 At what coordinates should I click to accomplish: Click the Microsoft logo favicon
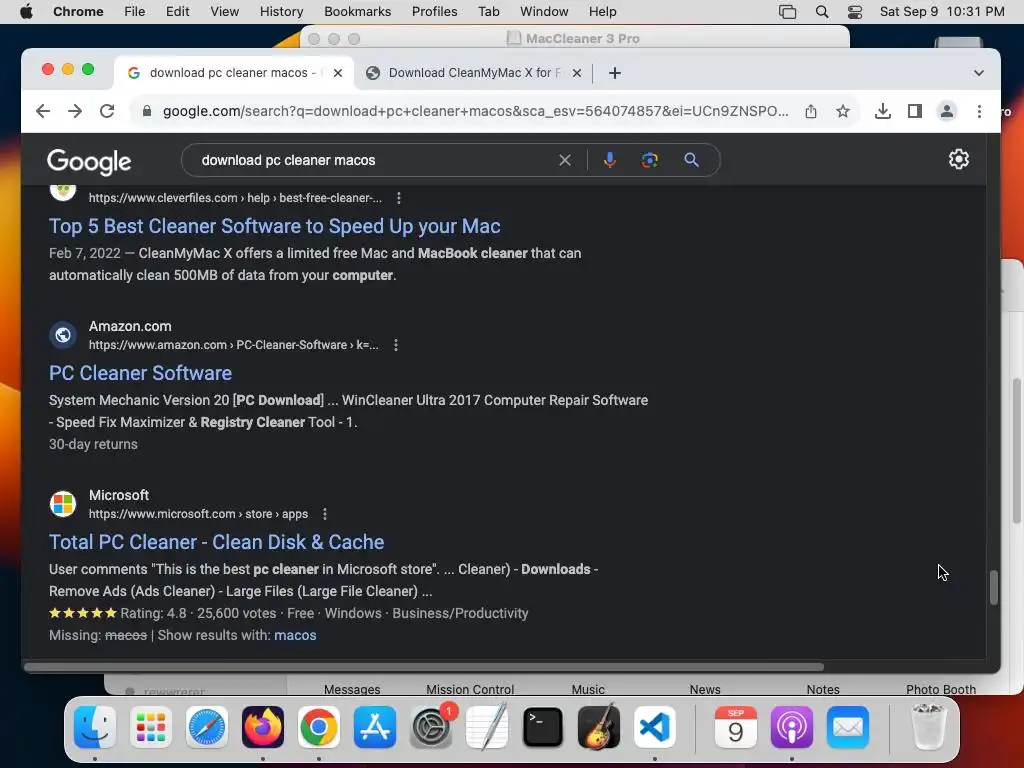[x=63, y=504]
